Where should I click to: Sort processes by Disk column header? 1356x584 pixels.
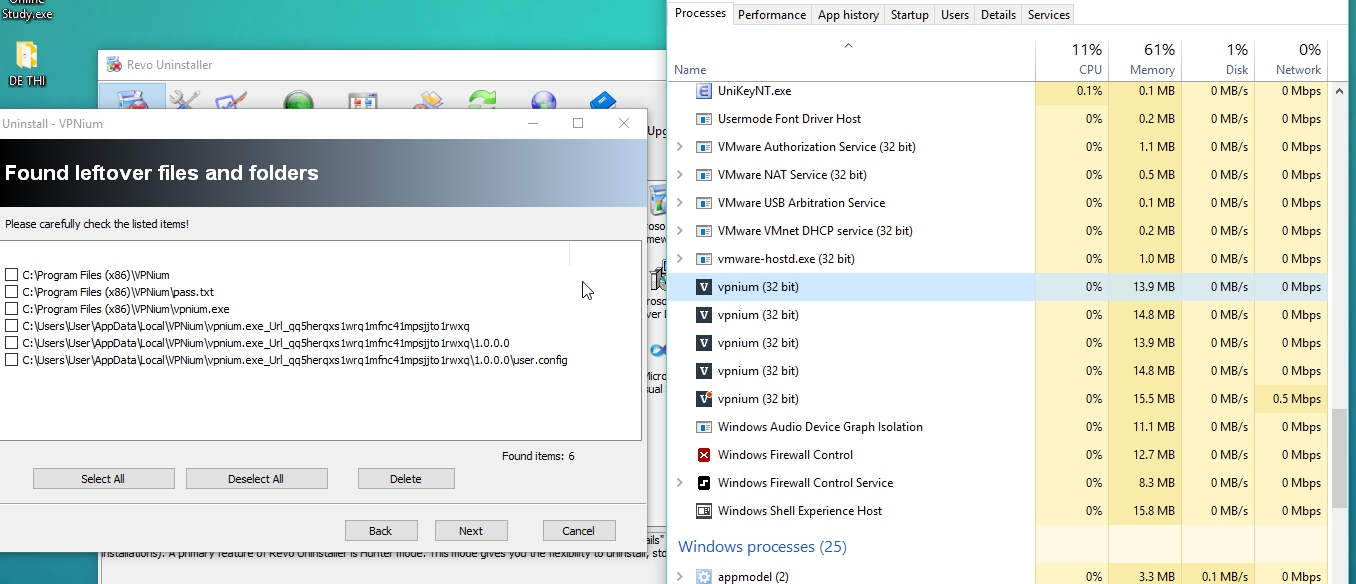[x=1217, y=59]
